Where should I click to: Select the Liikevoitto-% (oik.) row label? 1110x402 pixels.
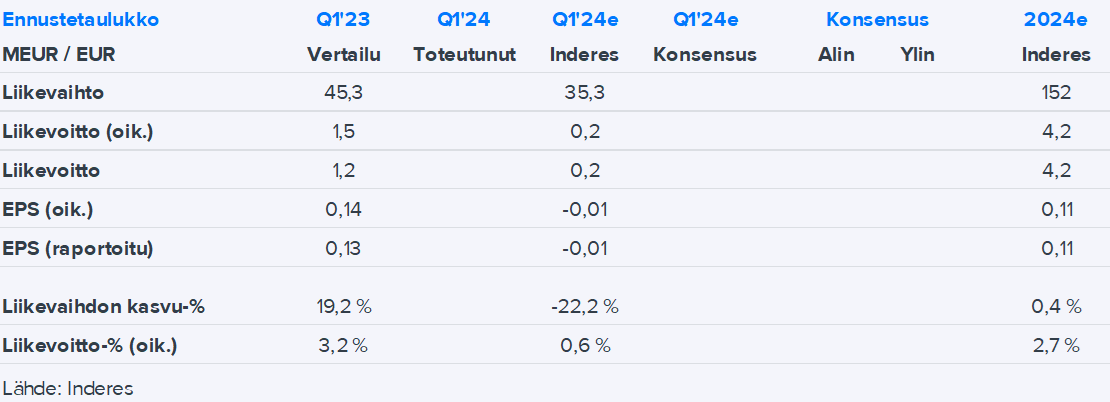click(89, 346)
